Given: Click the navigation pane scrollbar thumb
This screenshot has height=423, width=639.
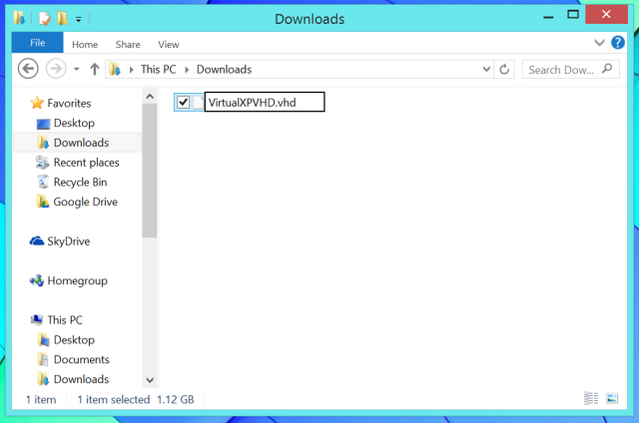Looking at the screenshot, I should (x=150, y=170).
